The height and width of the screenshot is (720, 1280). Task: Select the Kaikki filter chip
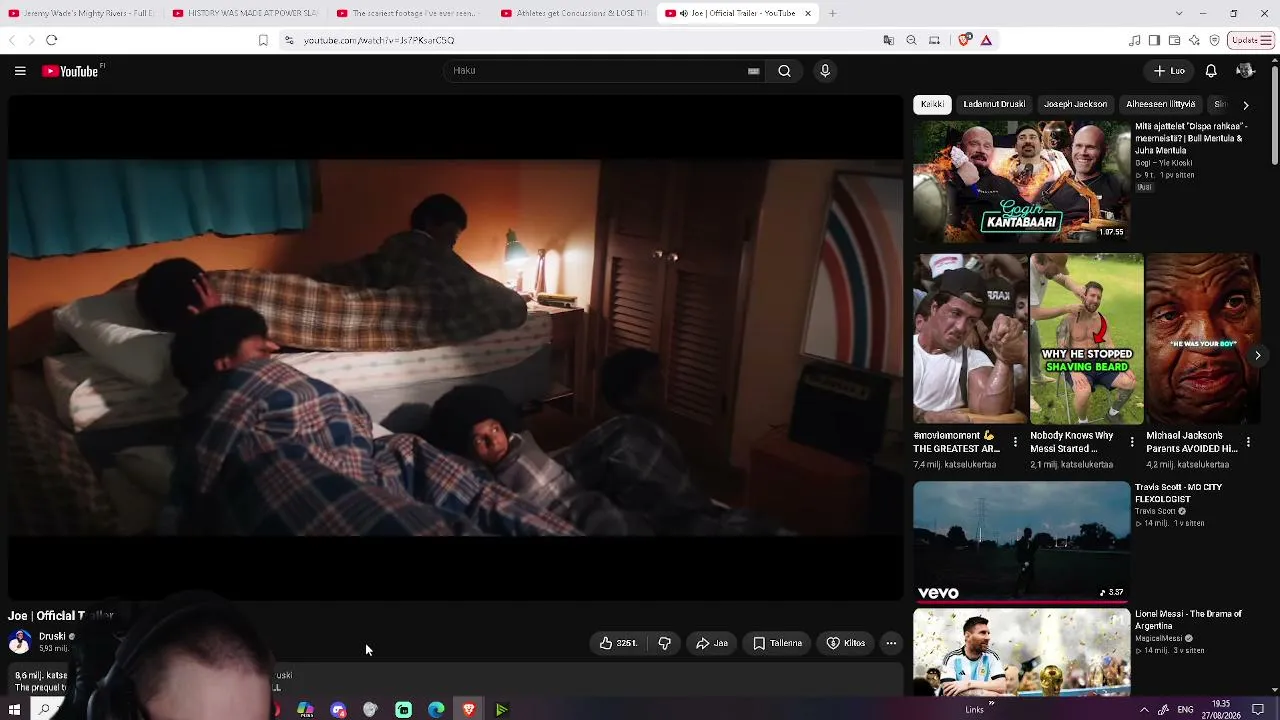click(x=932, y=104)
